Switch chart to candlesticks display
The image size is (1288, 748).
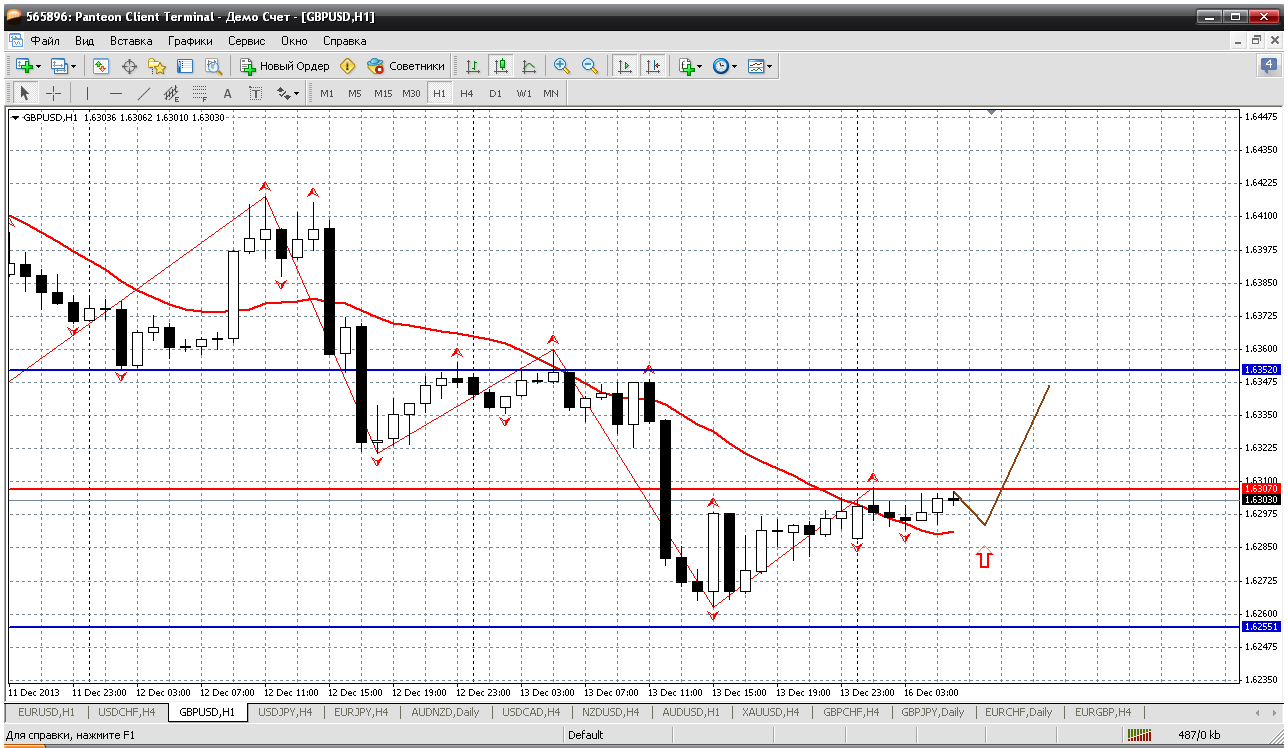501,66
